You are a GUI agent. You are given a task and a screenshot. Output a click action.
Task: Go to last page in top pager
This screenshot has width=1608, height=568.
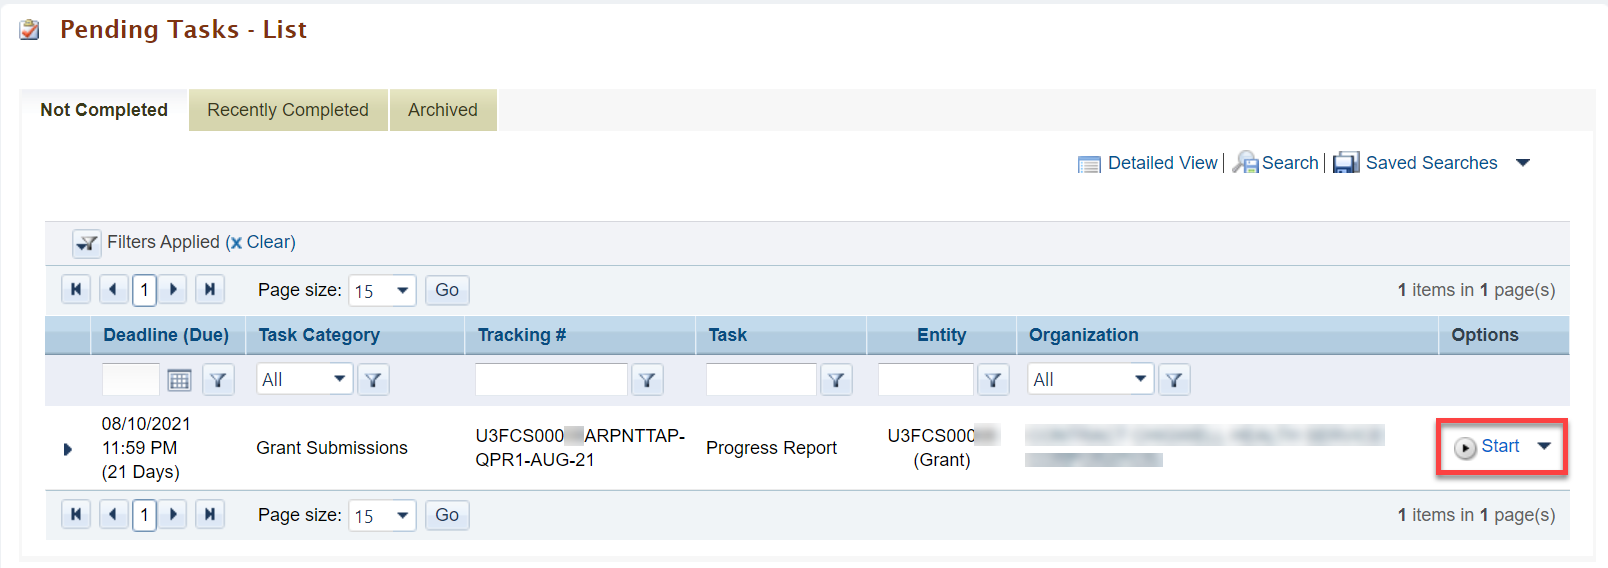point(210,290)
